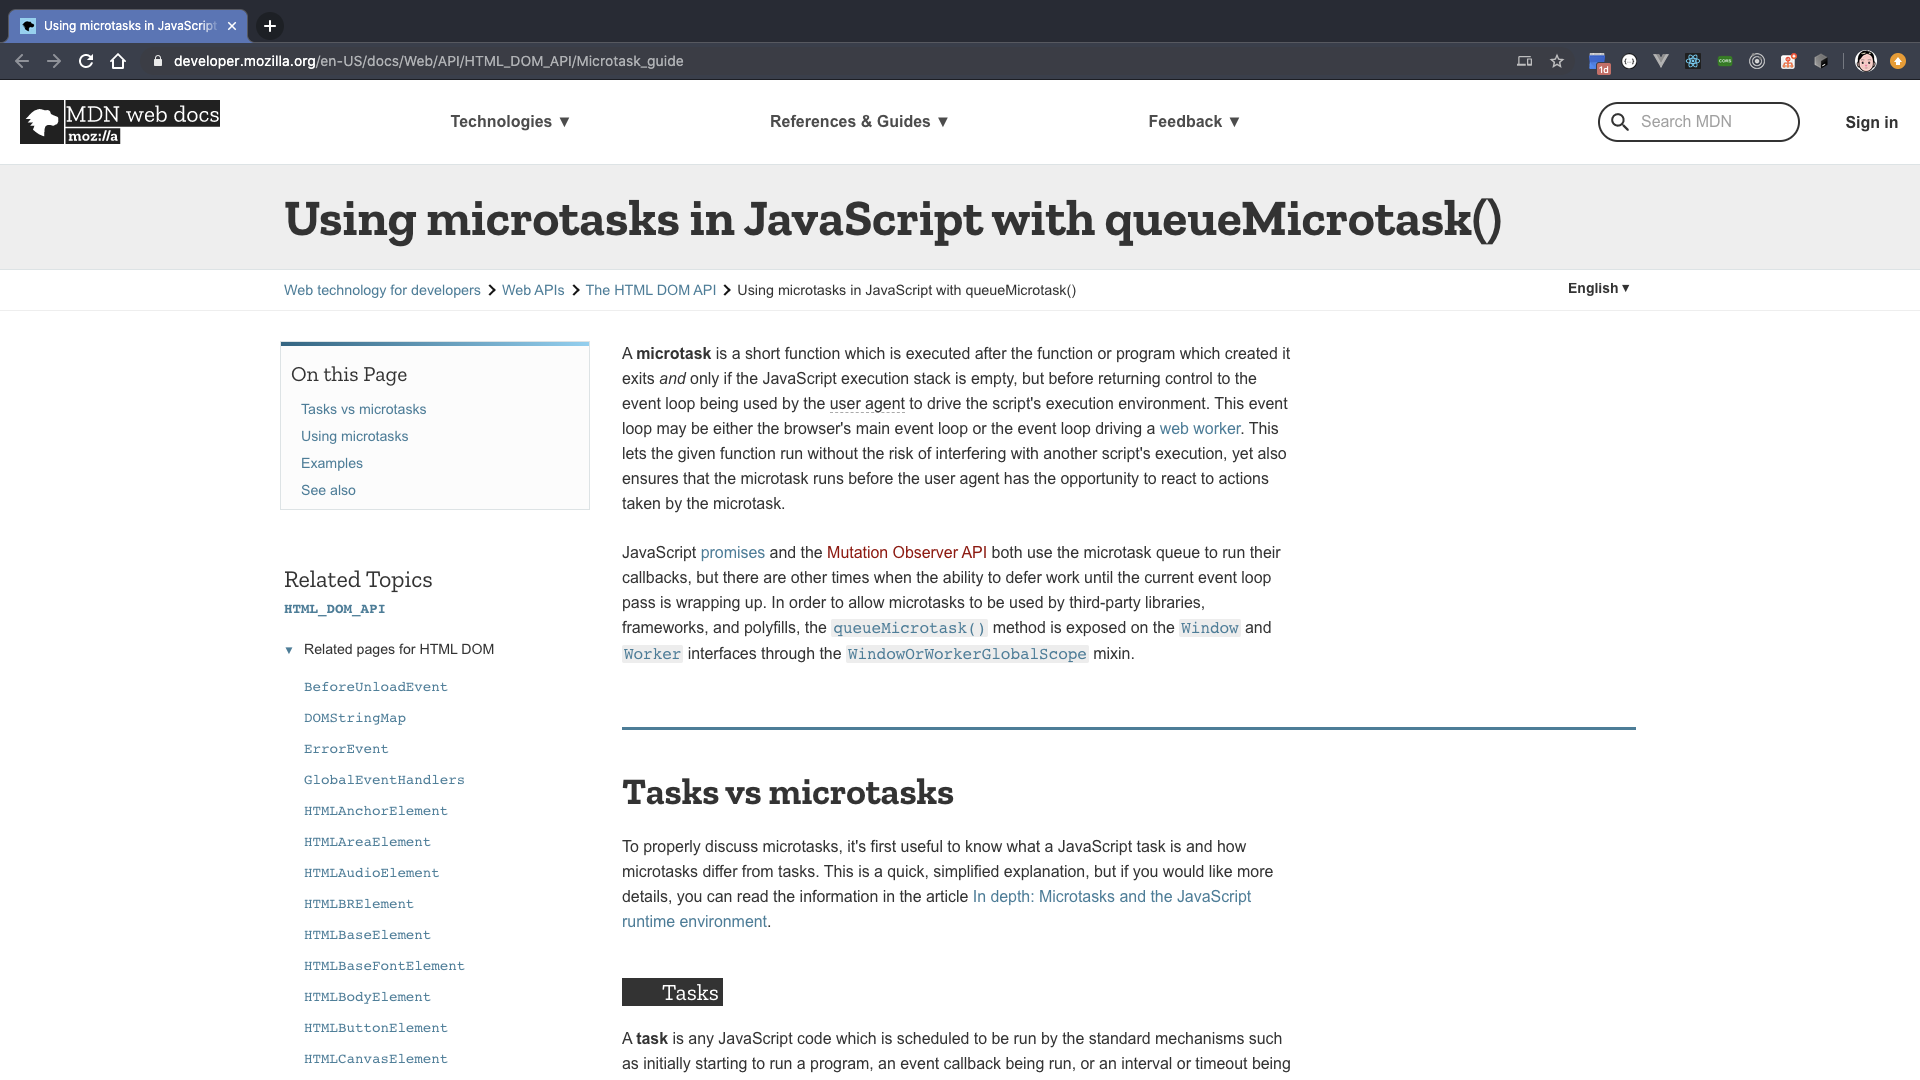
Task: Open the Technologies dropdown menu
Action: pyautogui.click(x=510, y=121)
